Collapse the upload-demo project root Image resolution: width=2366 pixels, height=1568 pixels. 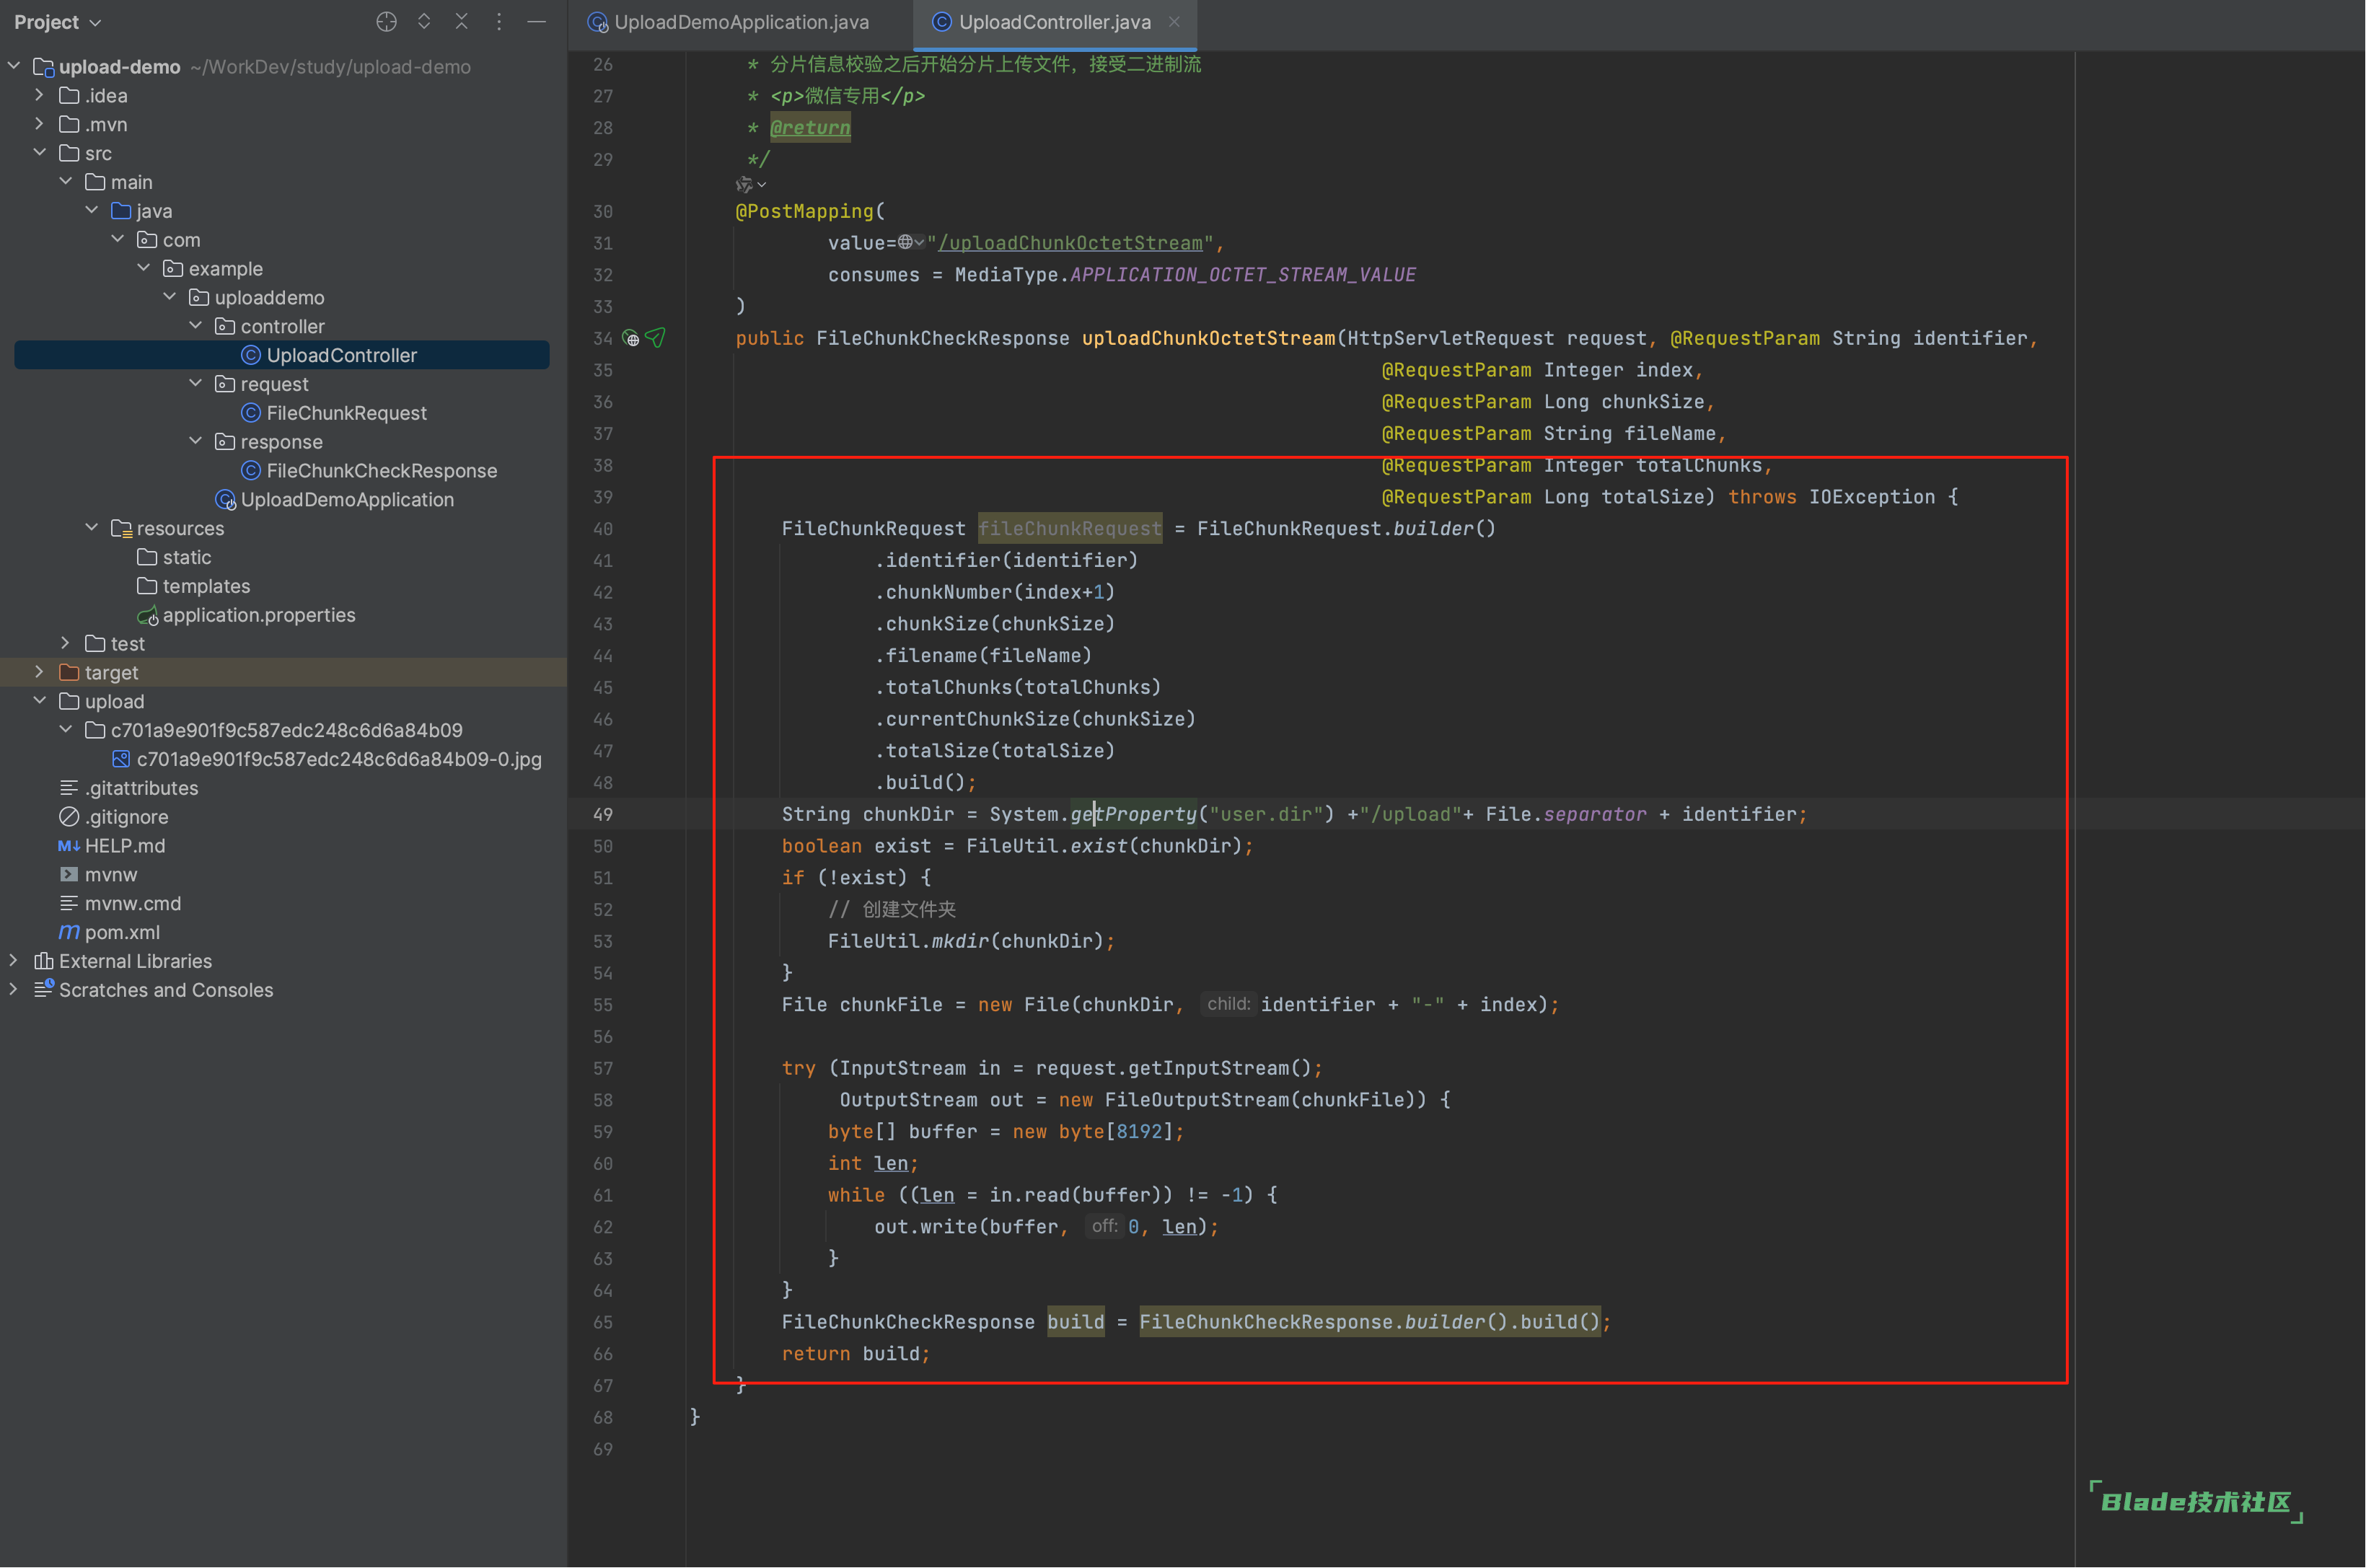(14, 66)
